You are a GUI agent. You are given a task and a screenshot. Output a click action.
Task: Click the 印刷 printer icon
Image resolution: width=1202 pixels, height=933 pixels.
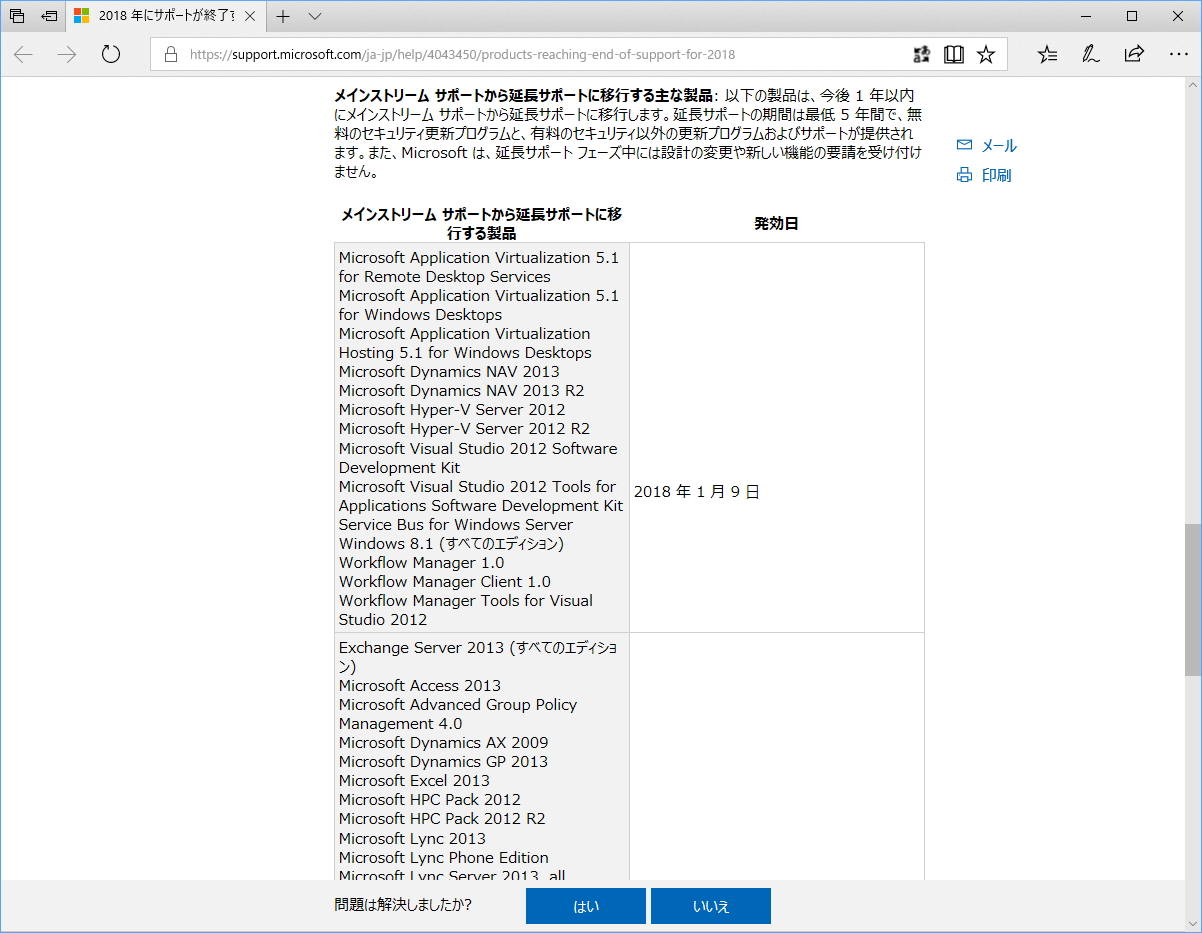pos(963,175)
